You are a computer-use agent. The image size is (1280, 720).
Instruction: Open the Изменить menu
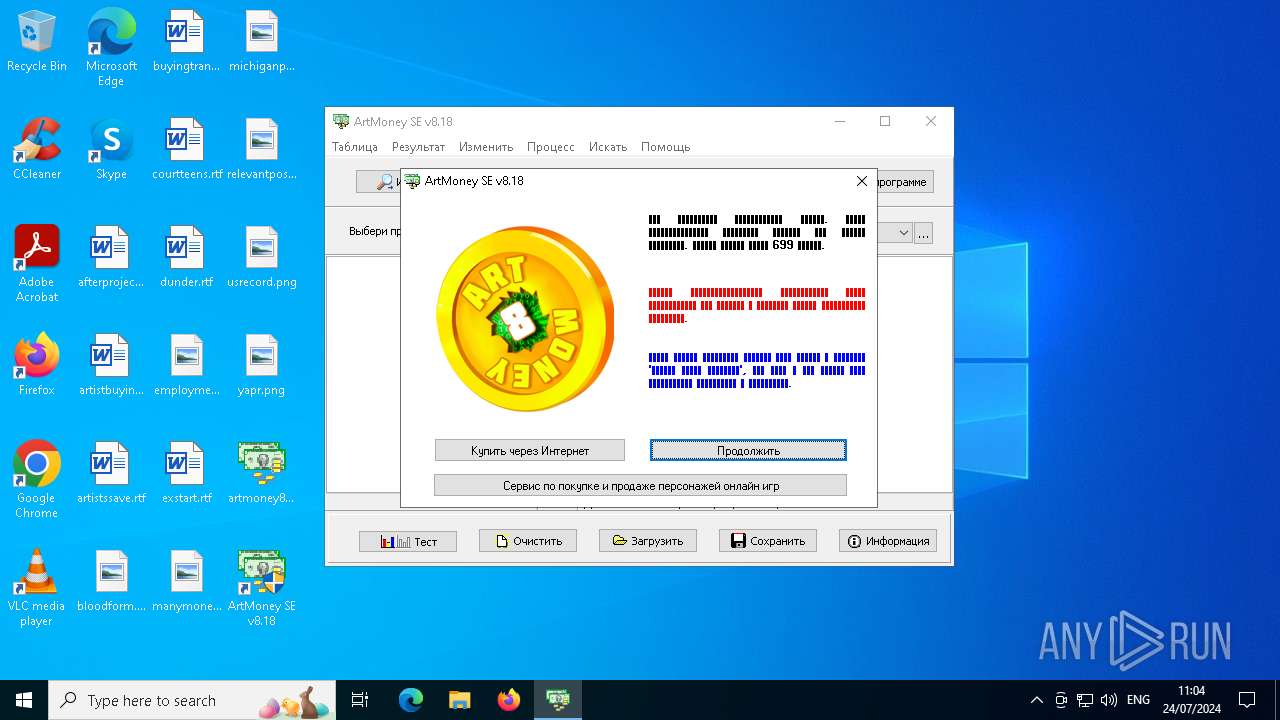pyautogui.click(x=486, y=147)
